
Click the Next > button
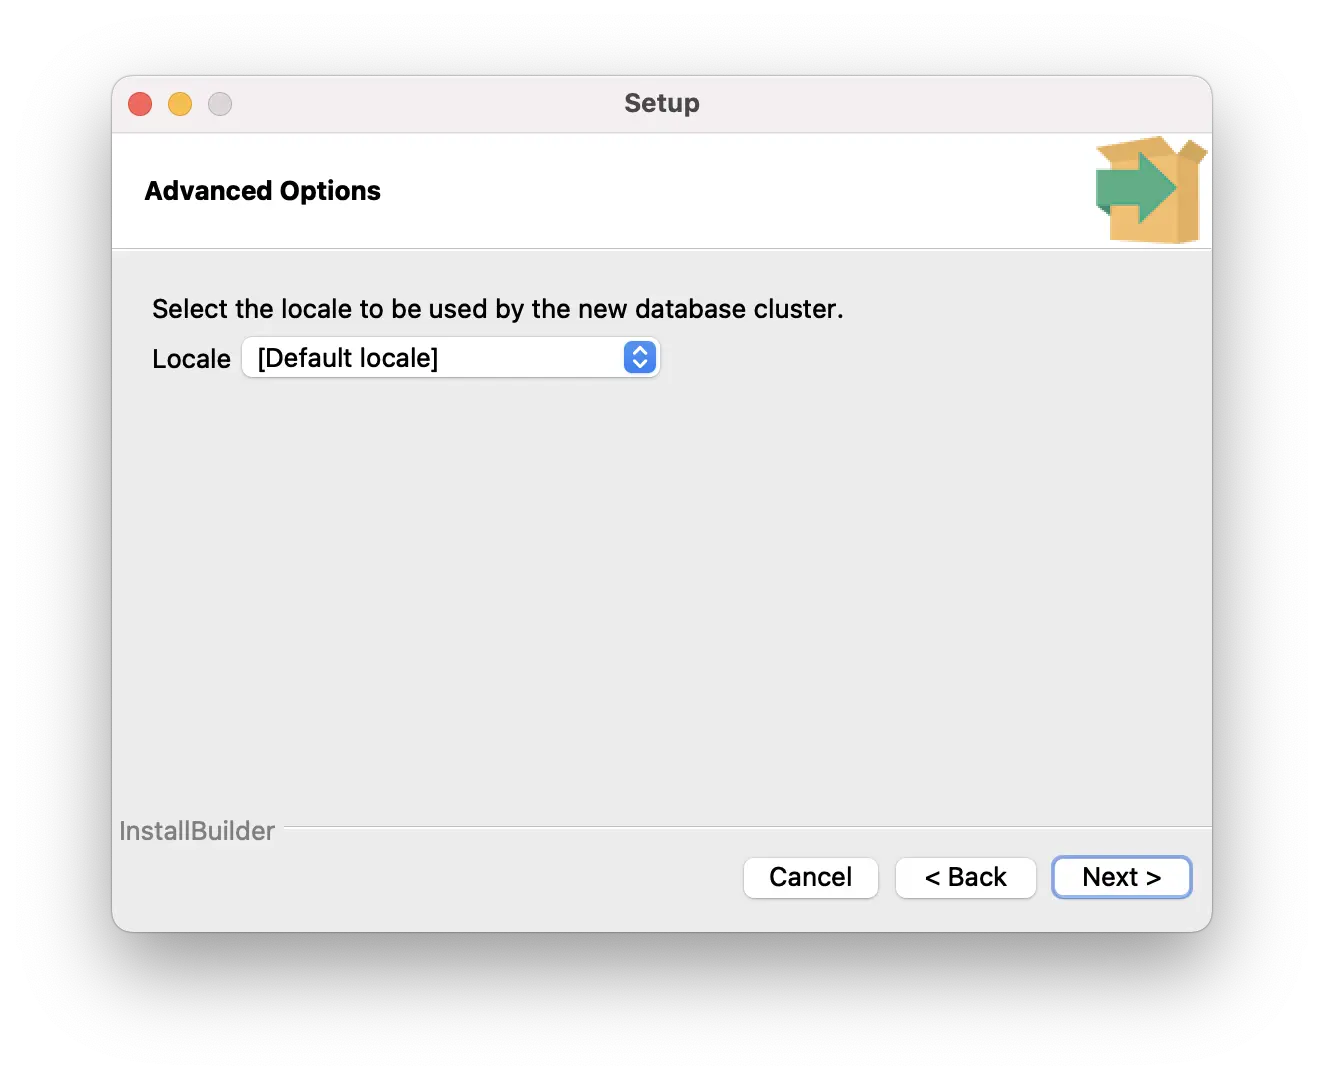tap(1121, 877)
